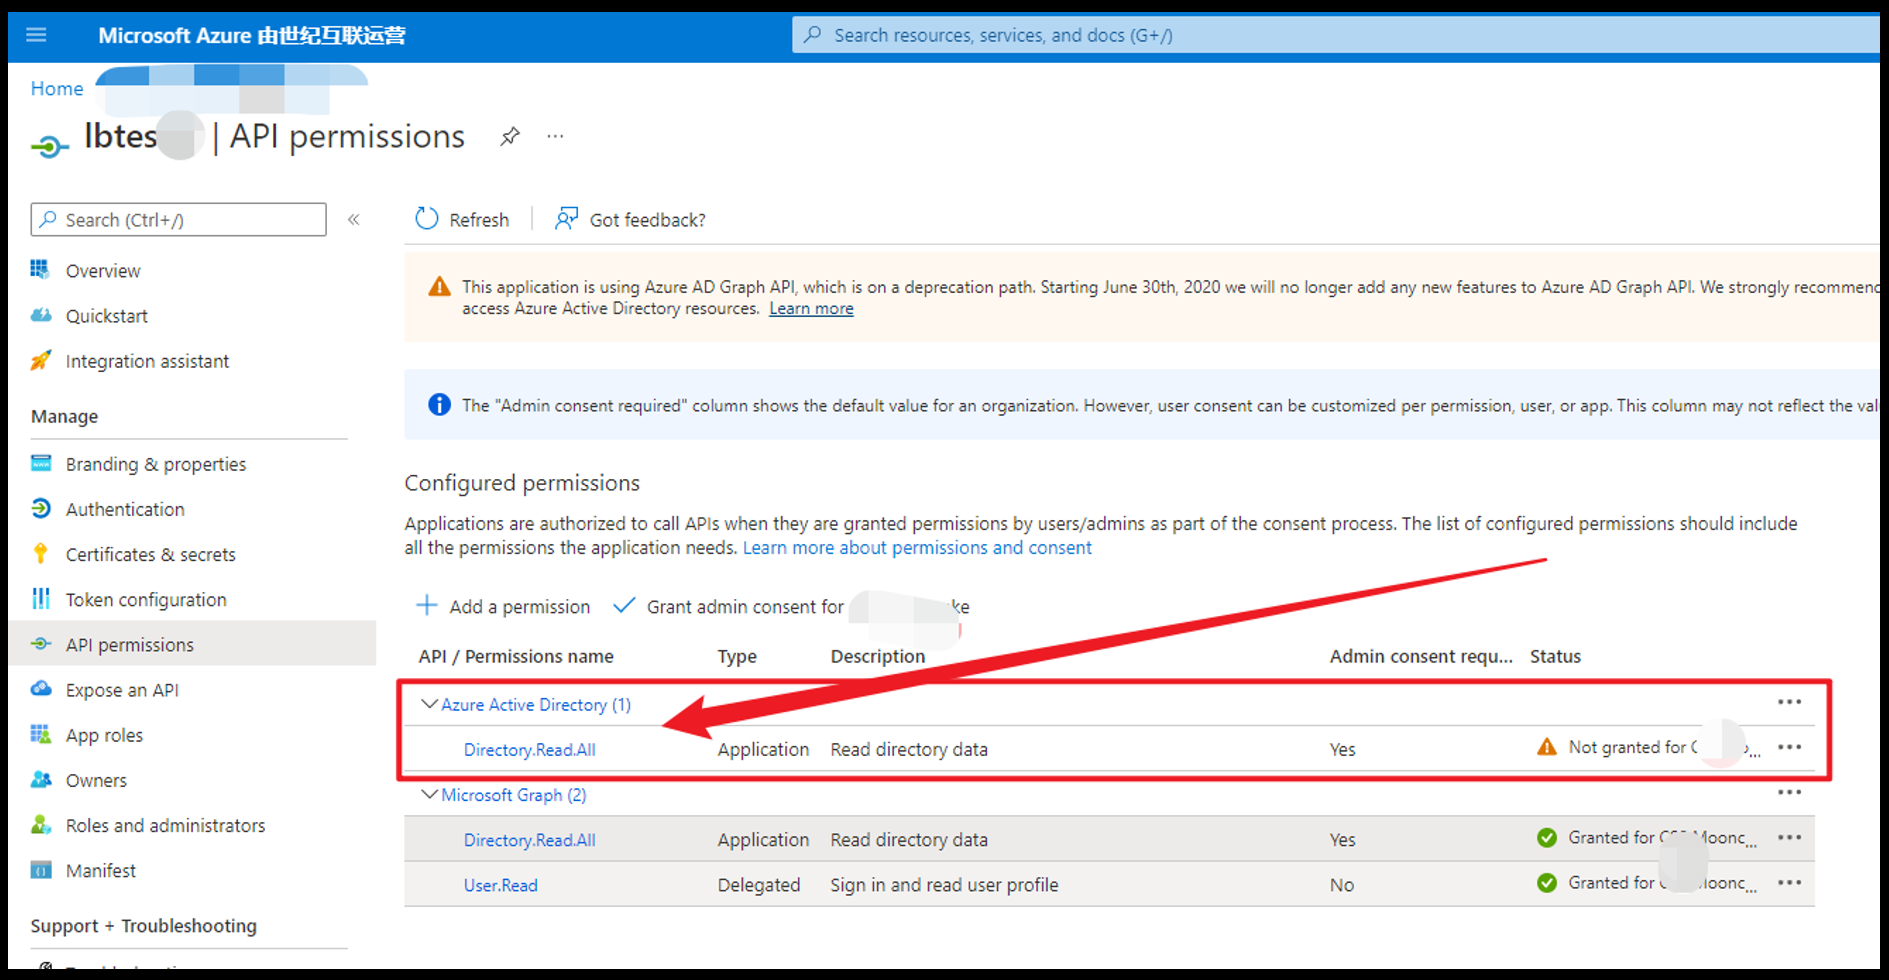Open the Manifest page

point(100,870)
